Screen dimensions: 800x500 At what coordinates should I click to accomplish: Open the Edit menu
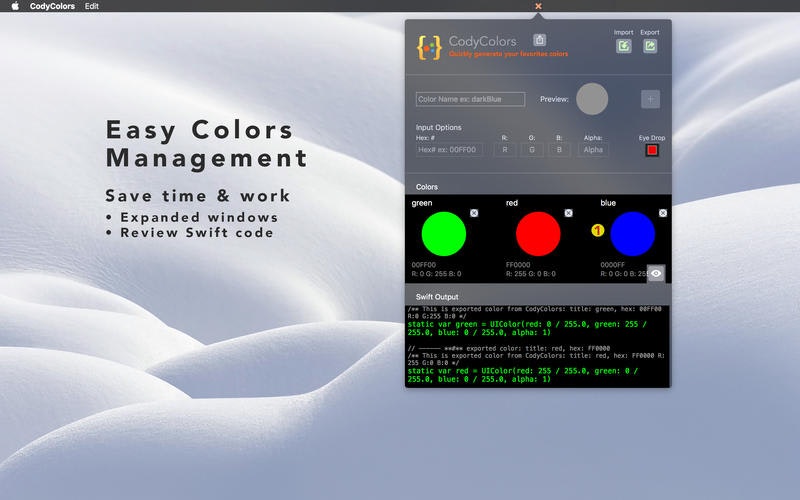[92, 6]
